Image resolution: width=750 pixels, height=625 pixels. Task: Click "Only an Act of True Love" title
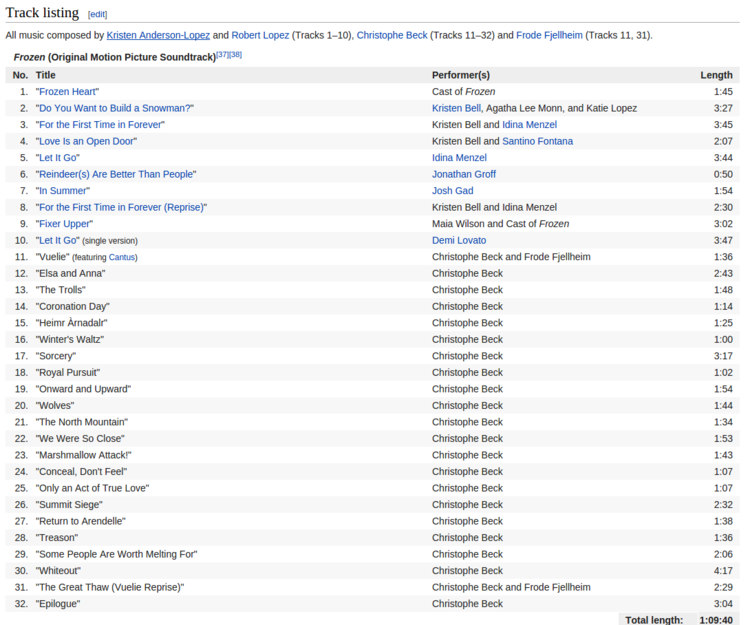(92, 488)
